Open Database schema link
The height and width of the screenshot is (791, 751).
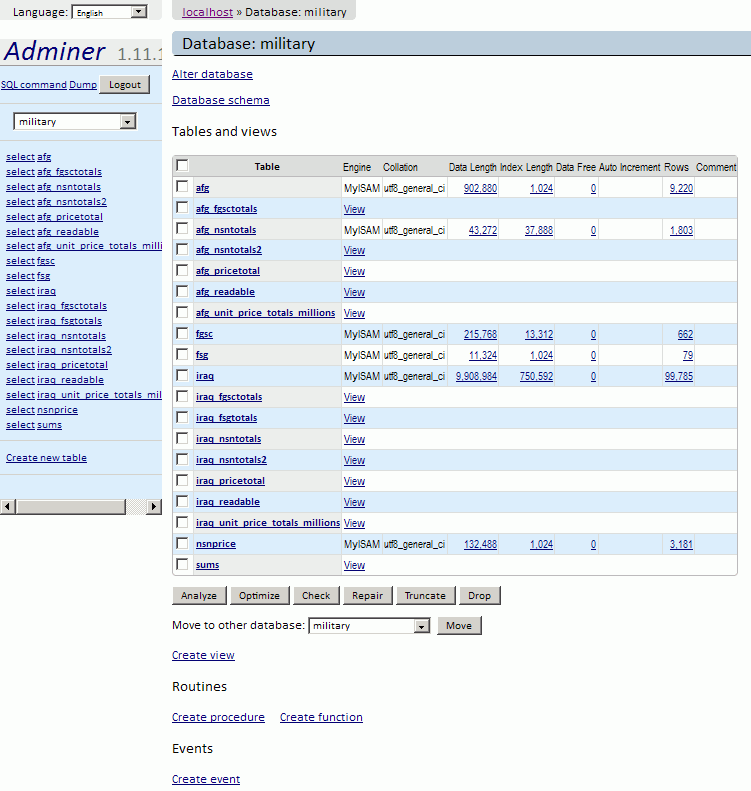220,100
